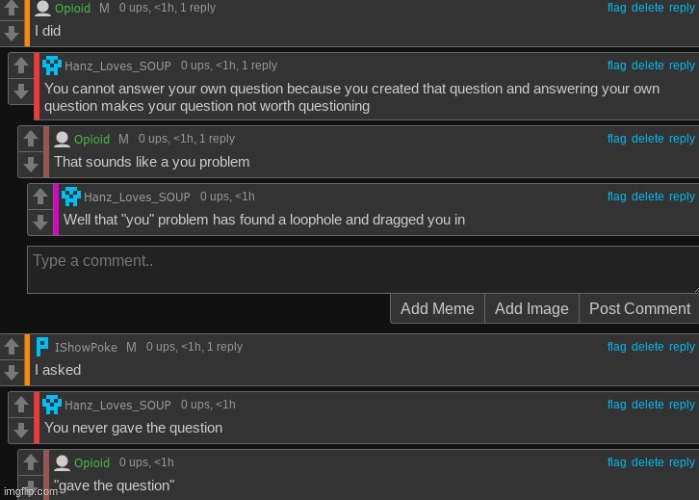Delete the "That sounds like a you problem" comment
699x500 pixels.
(x=647, y=139)
